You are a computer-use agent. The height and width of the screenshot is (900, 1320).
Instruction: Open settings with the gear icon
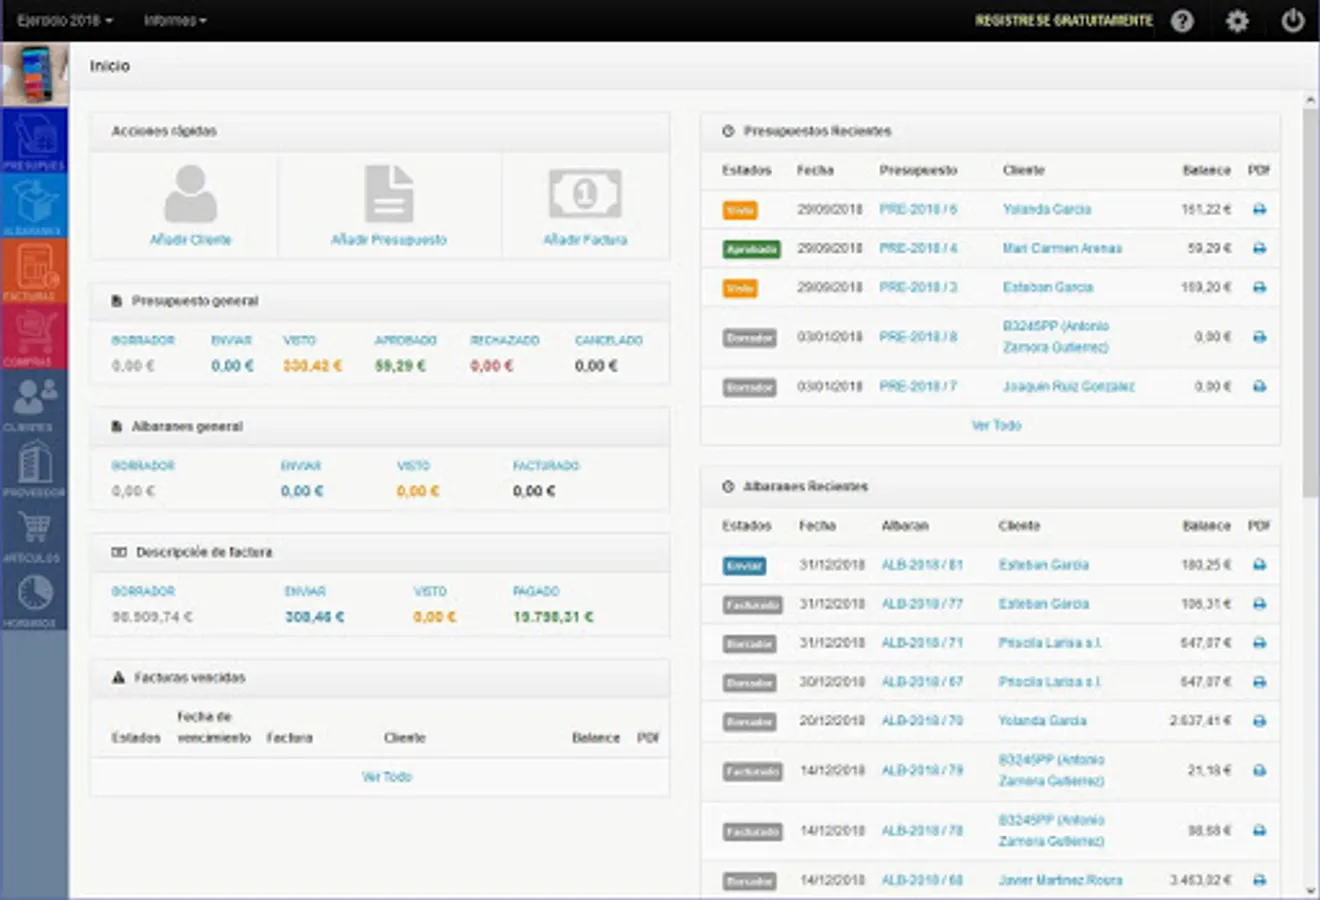[x=1237, y=21]
